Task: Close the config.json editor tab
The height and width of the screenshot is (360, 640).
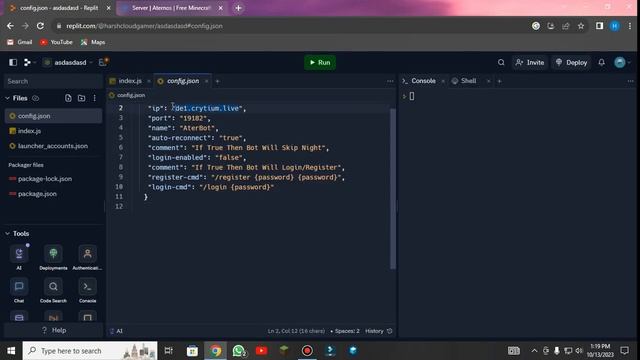Action: 207,81
